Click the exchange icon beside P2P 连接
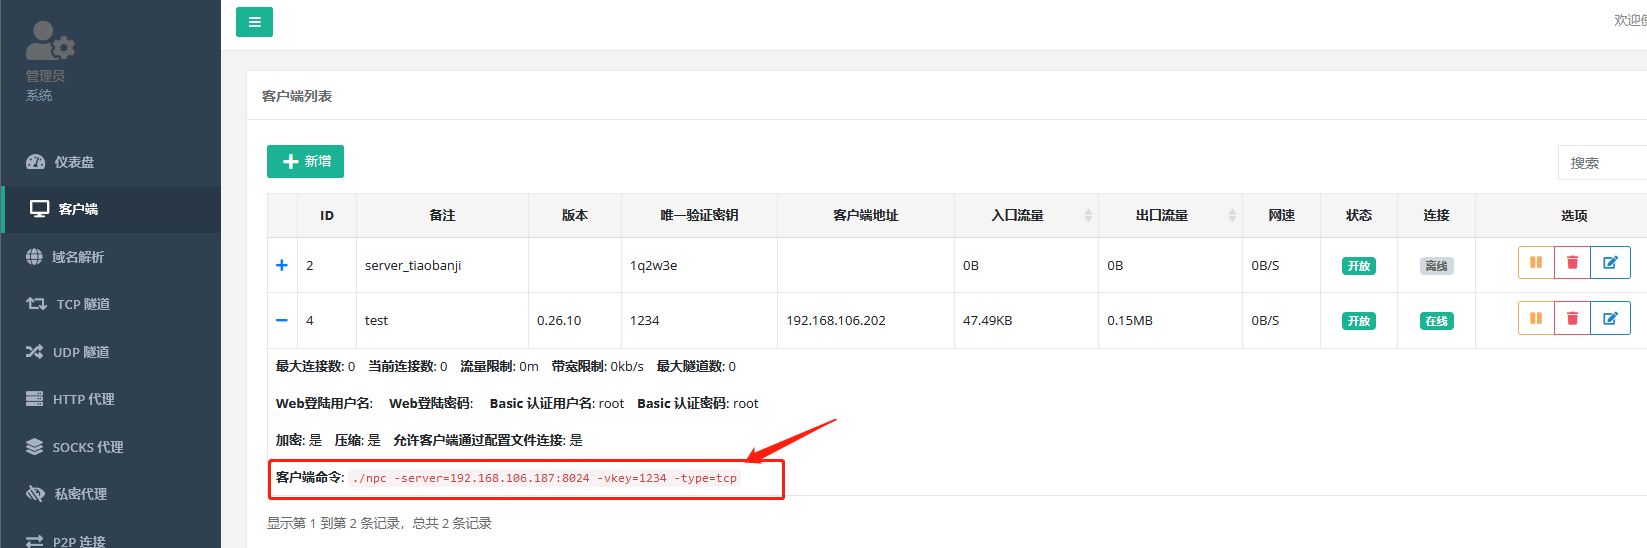1647x548 pixels. pos(34,541)
